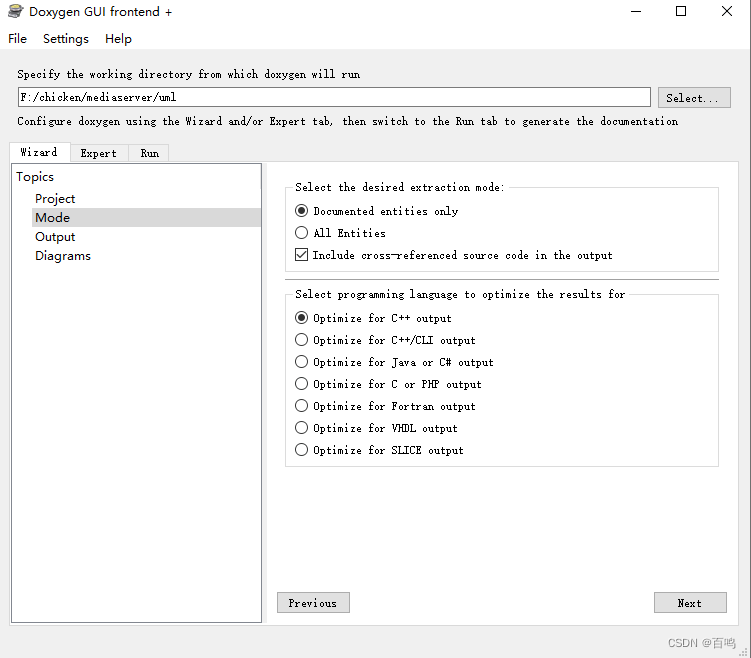Click the Next button

click(690, 602)
